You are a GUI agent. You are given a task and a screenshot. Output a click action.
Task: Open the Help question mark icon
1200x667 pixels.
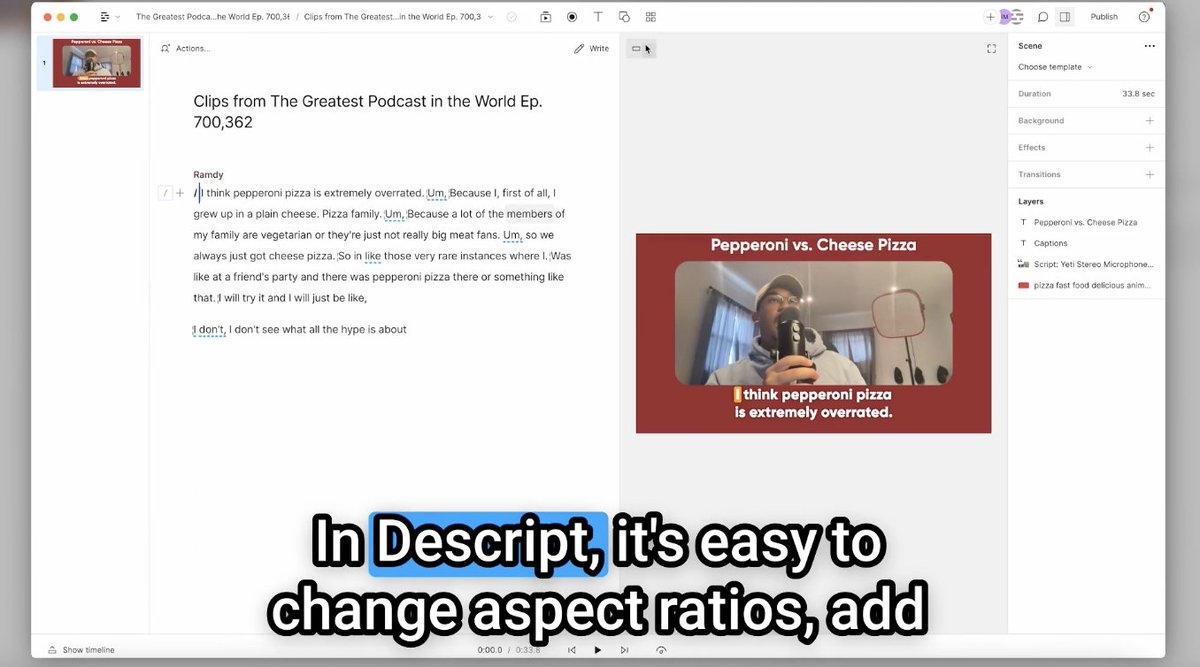coord(1144,17)
